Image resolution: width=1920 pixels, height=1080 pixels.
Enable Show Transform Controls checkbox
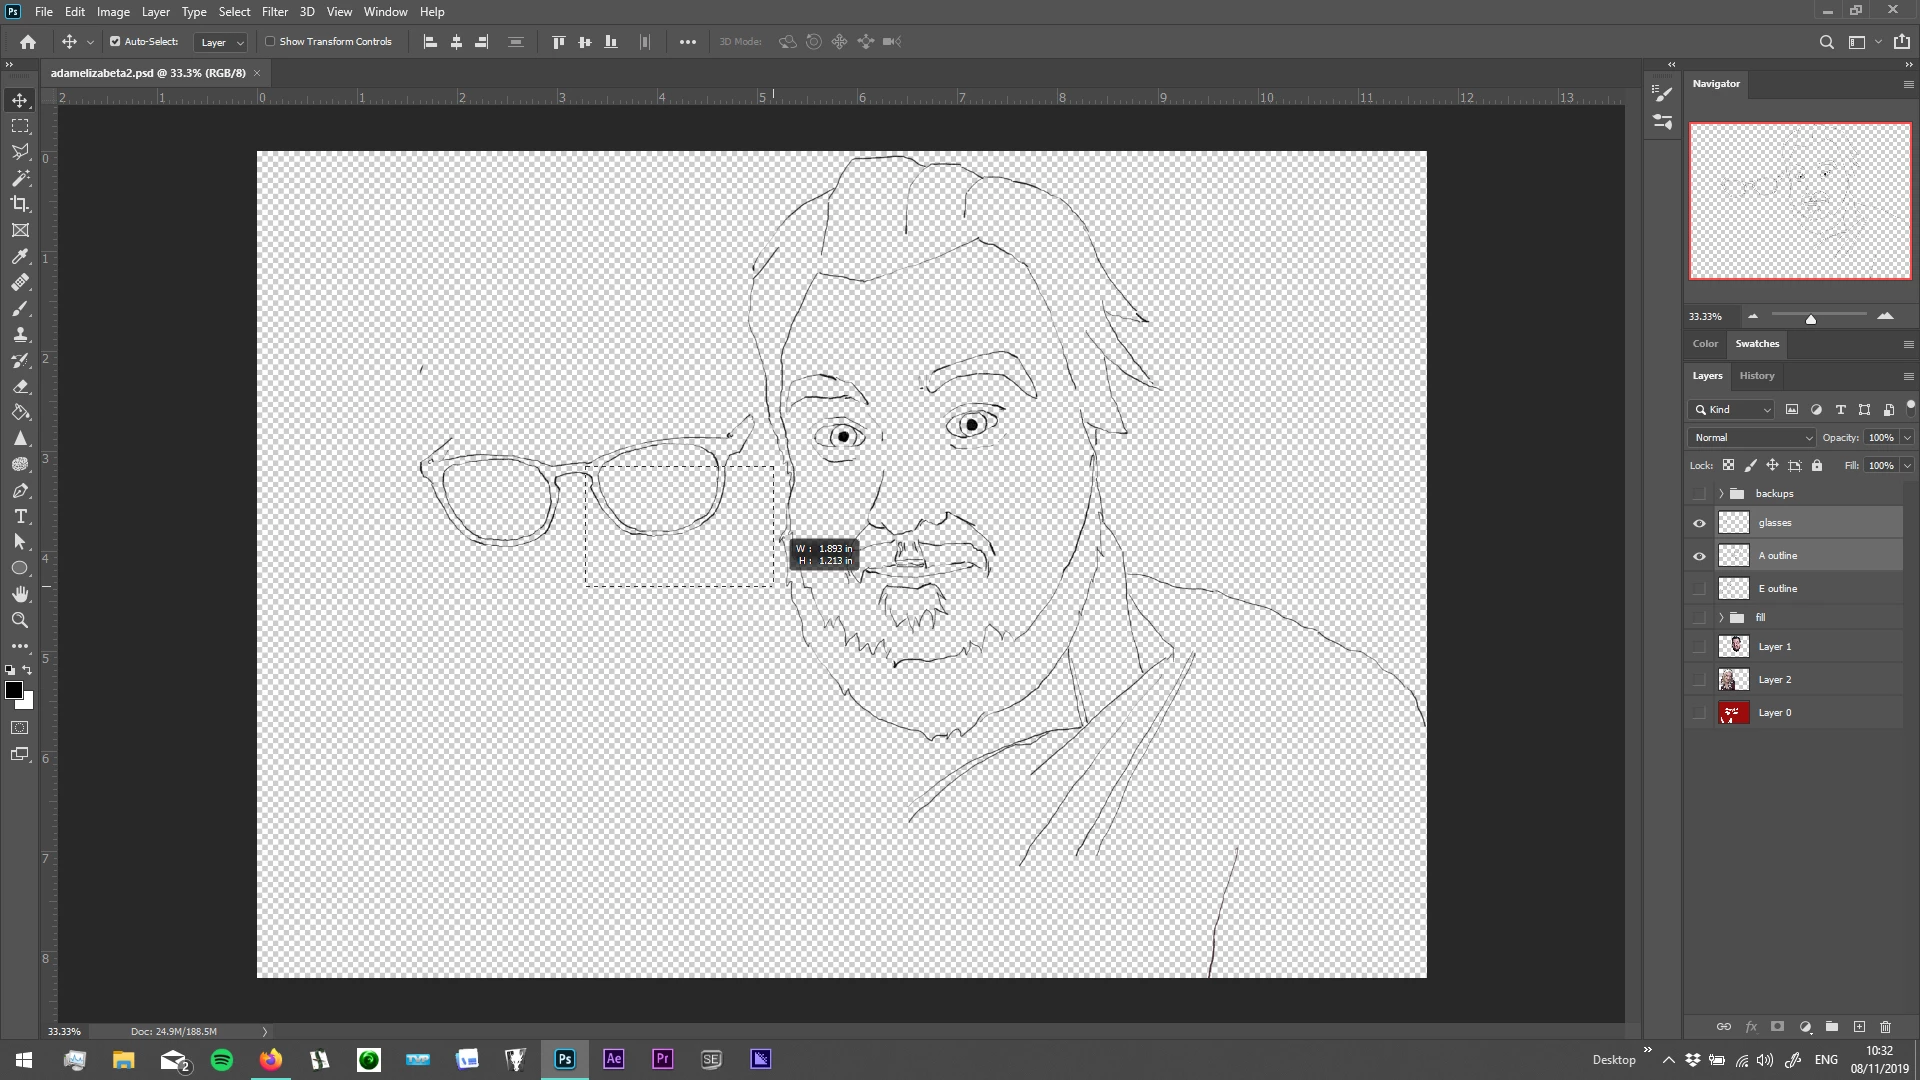click(270, 42)
